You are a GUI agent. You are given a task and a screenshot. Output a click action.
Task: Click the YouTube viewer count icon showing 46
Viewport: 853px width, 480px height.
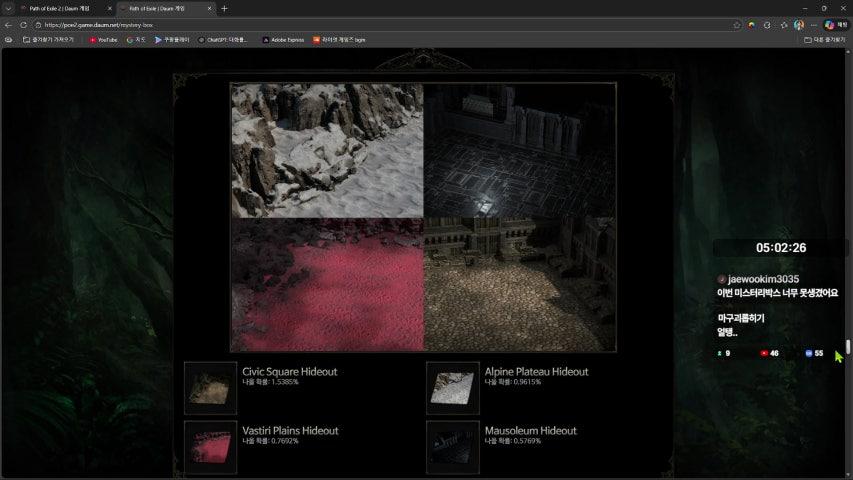pos(764,353)
